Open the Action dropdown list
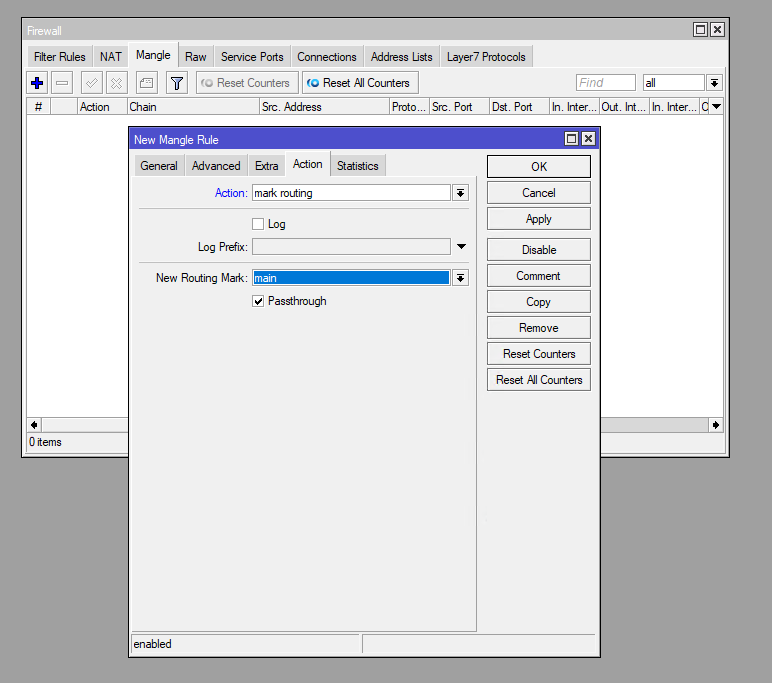Viewport: 772px width, 683px height. click(x=460, y=193)
